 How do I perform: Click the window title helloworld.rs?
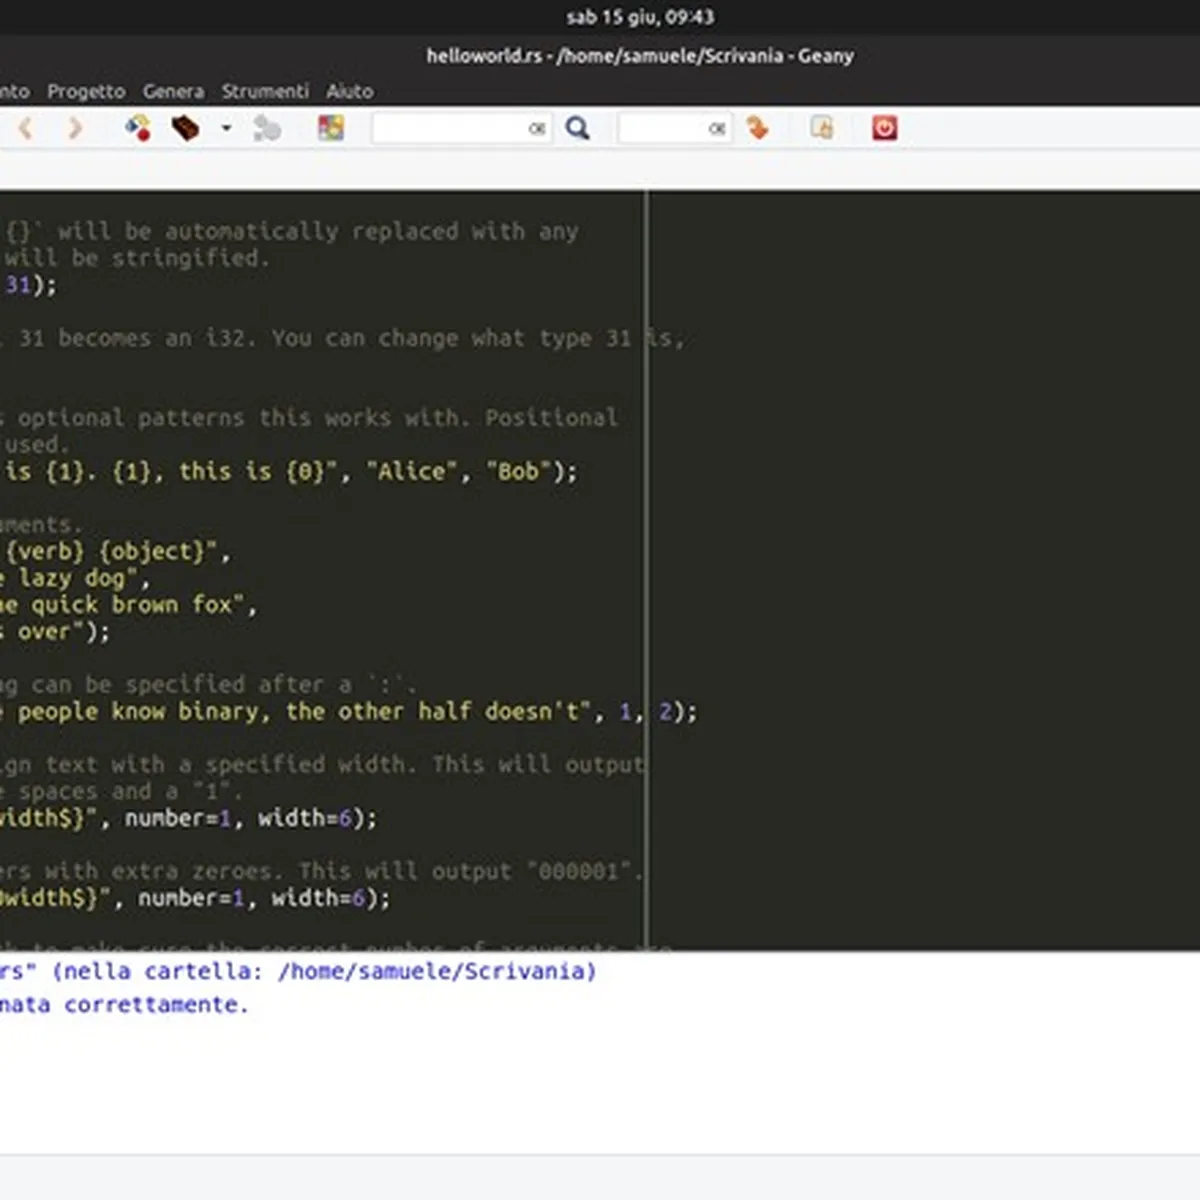640,56
